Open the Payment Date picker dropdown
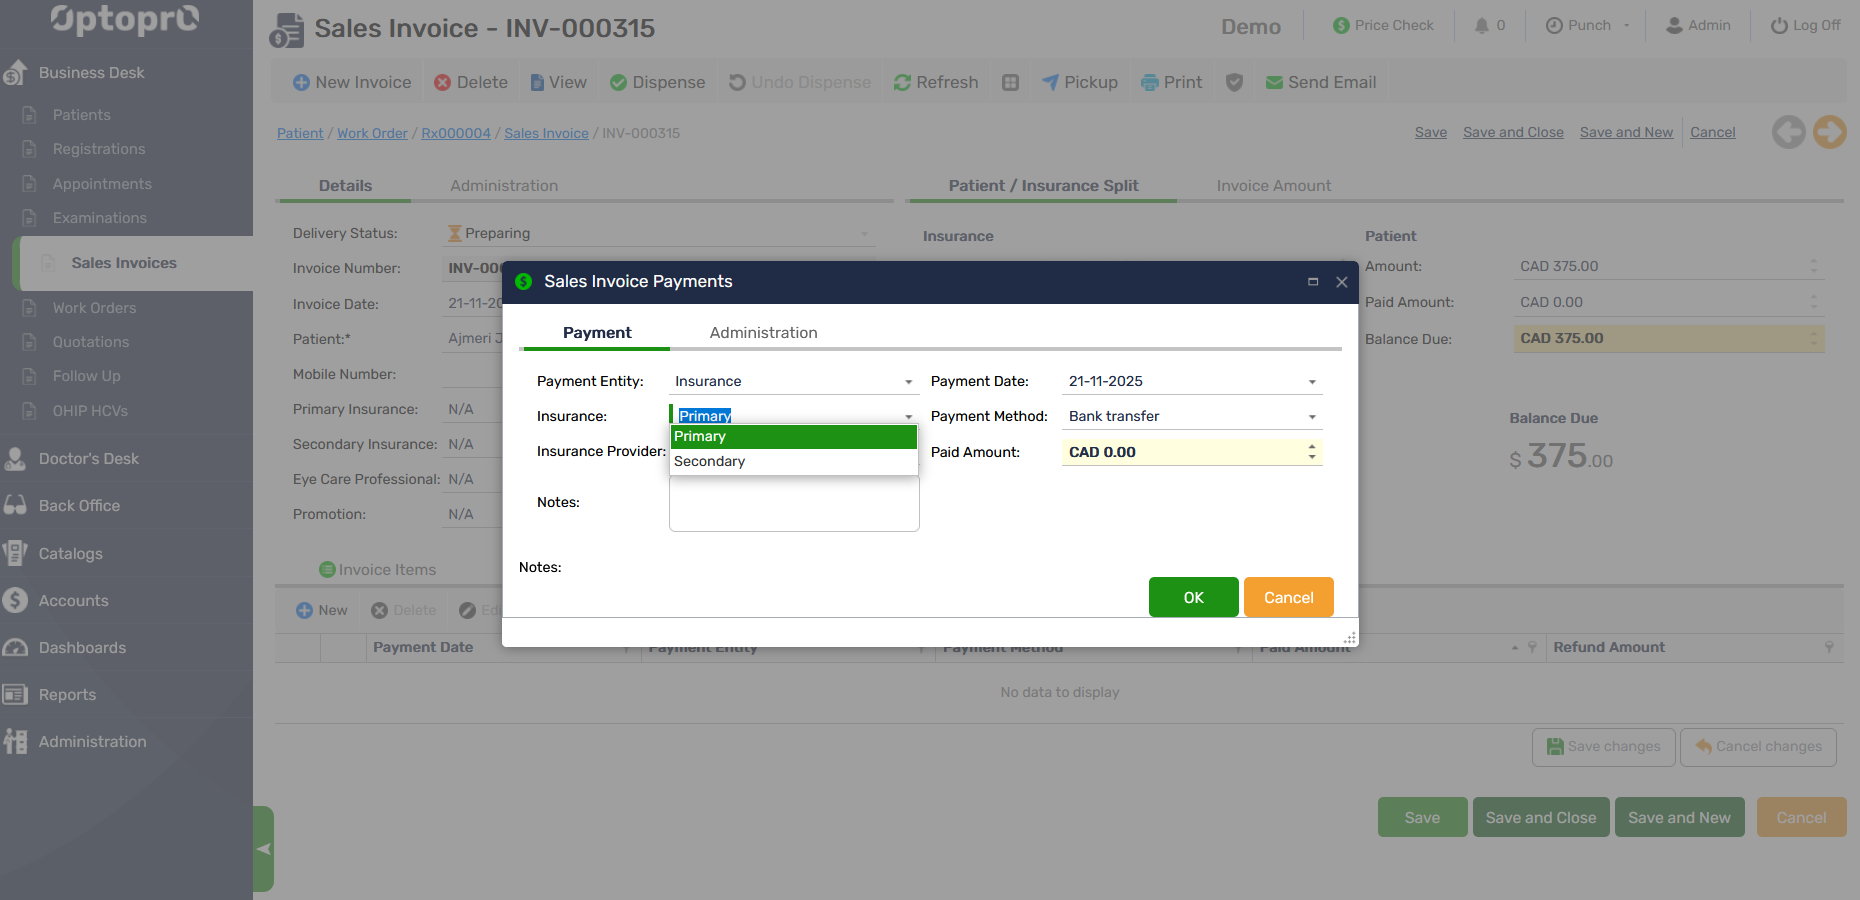 click(1312, 382)
